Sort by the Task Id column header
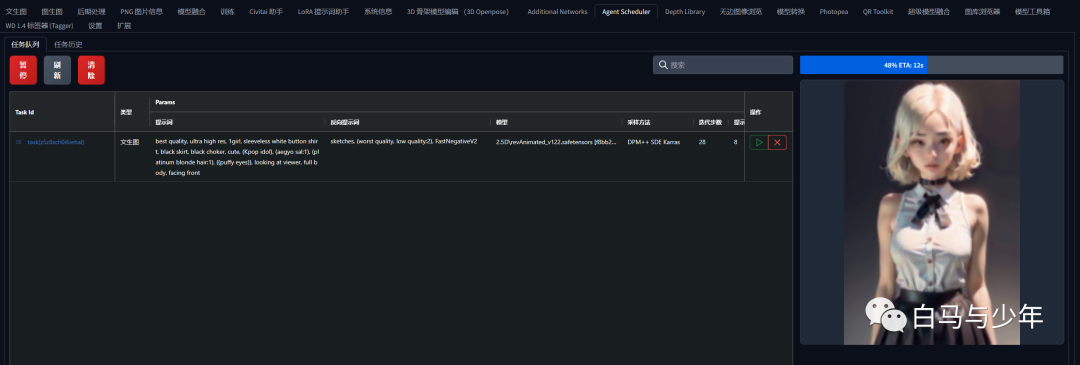The width and height of the screenshot is (1080, 365). point(25,112)
